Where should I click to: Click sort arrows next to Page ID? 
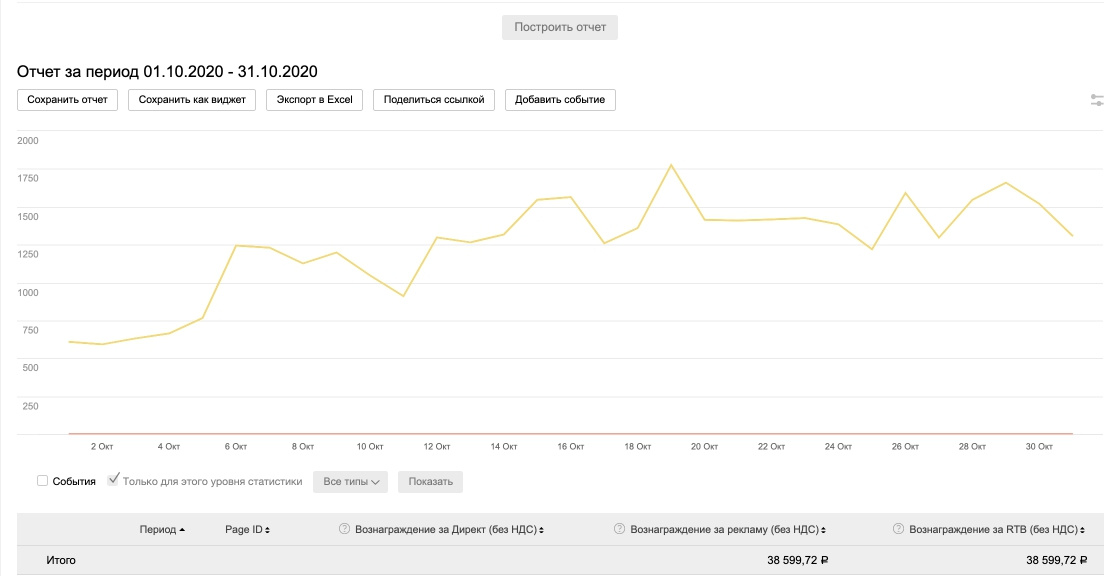(x=267, y=529)
